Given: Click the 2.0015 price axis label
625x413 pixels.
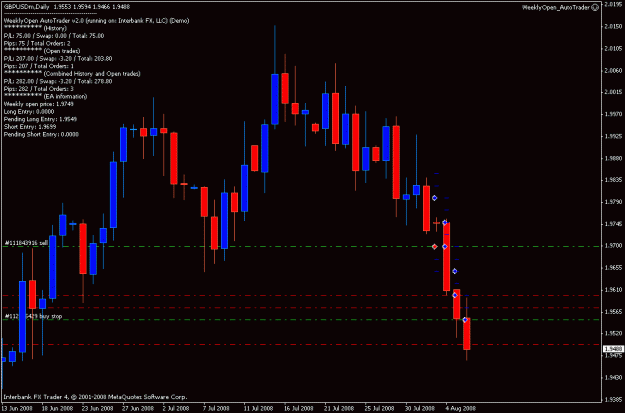Looking at the screenshot, I should coord(613,92).
